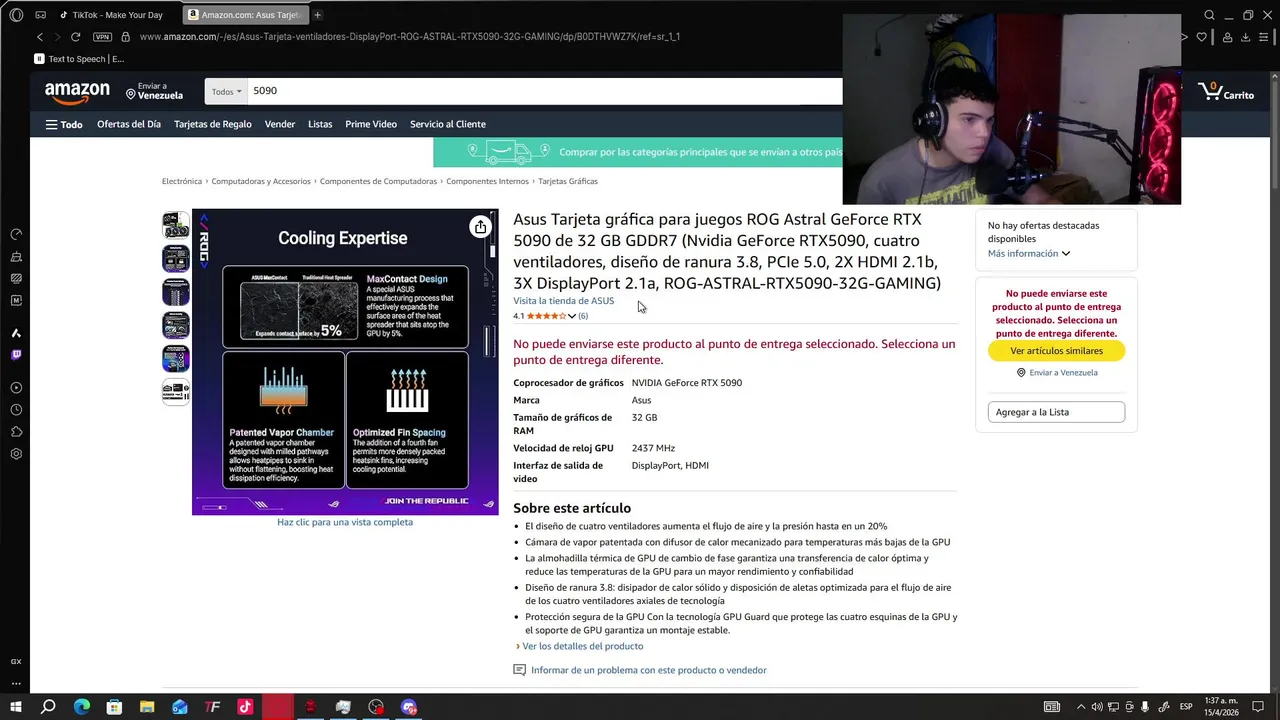Click Computadoras y Accesorios breadcrumb
1280x720 pixels.
click(261, 181)
